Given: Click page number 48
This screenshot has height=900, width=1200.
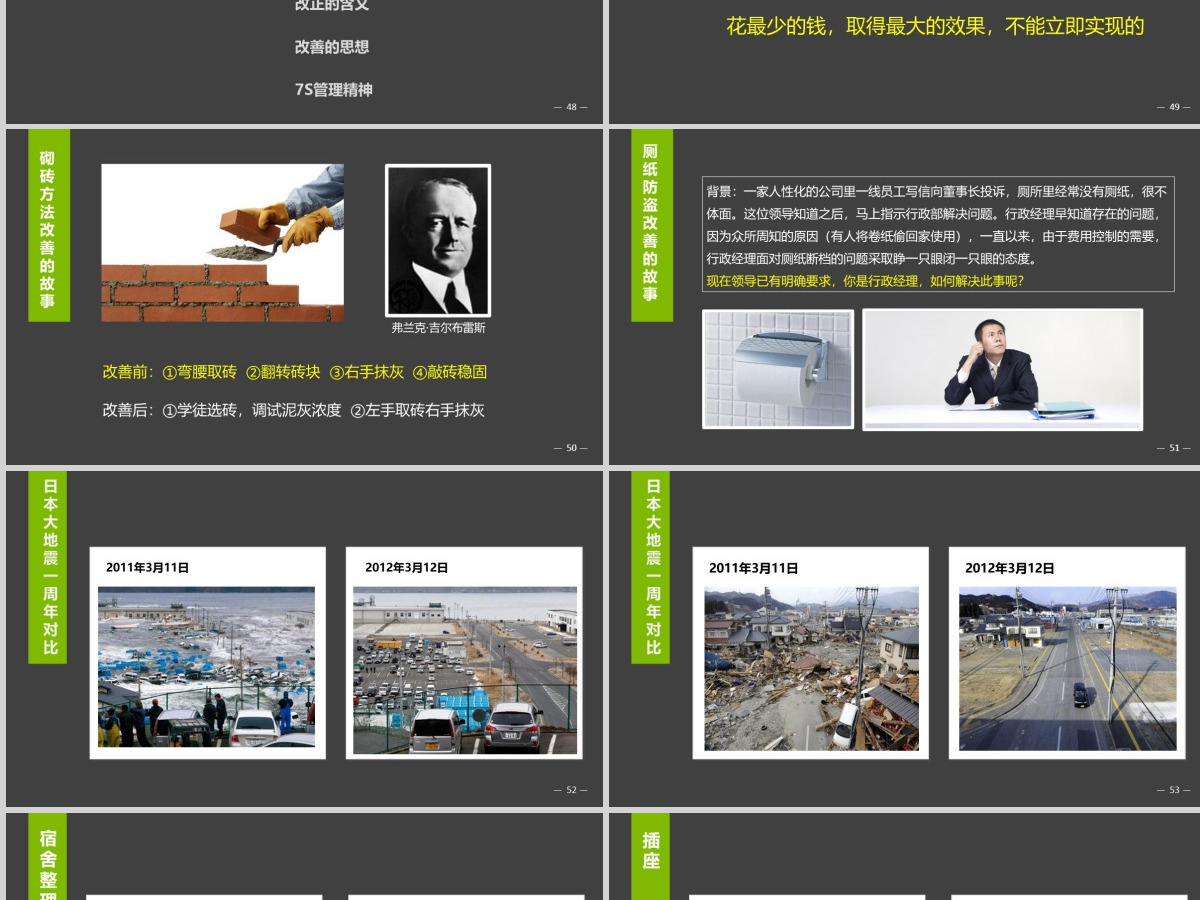Looking at the screenshot, I should [571, 107].
